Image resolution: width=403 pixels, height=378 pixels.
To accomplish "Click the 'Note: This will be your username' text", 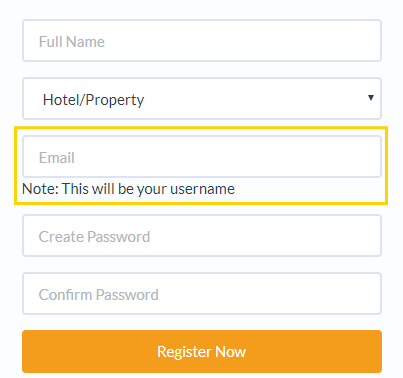I will tap(128, 189).
